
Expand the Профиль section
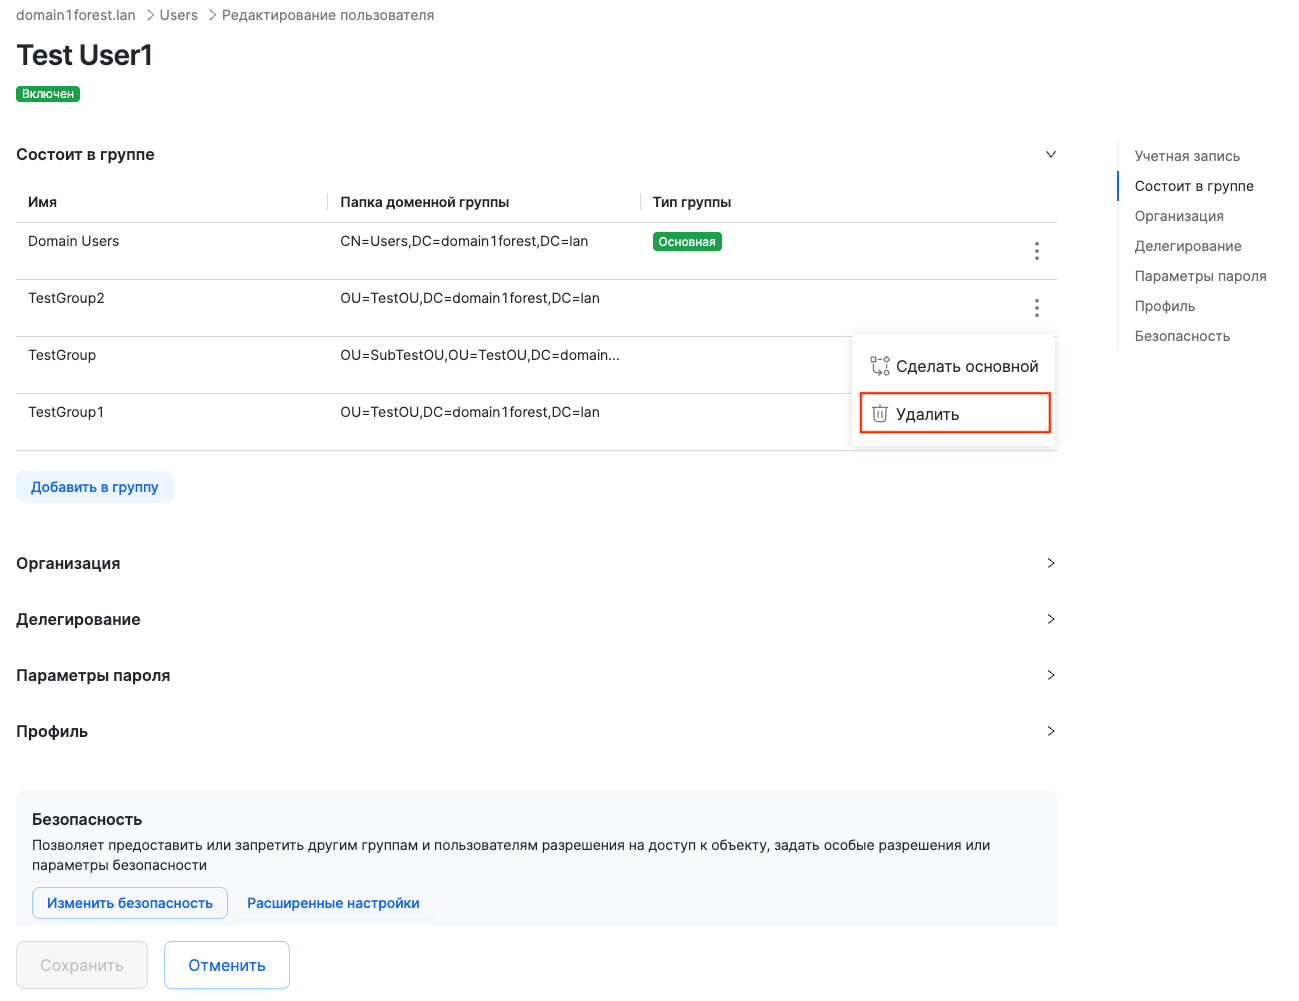[1050, 731]
